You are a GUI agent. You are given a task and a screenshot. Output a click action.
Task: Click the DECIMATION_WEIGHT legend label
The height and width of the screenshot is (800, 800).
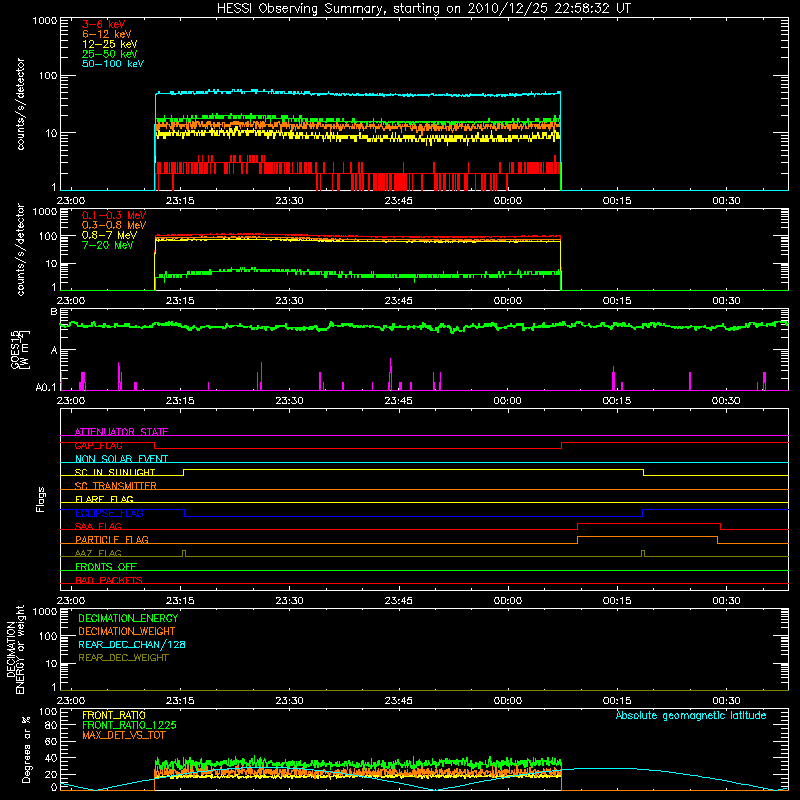pyautogui.click(x=127, y=631)
